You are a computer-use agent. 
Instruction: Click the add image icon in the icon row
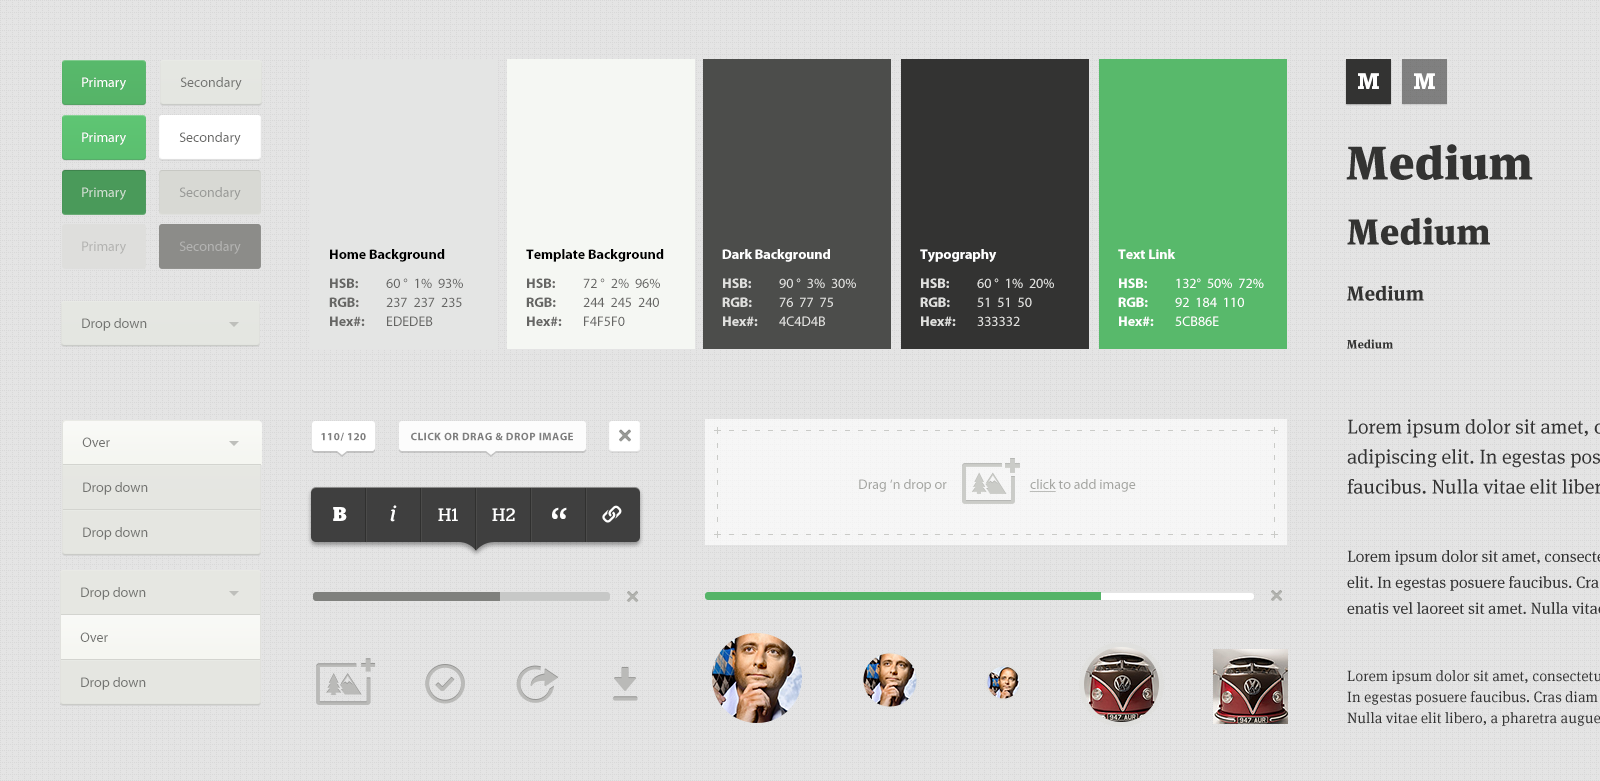point(345,682)
